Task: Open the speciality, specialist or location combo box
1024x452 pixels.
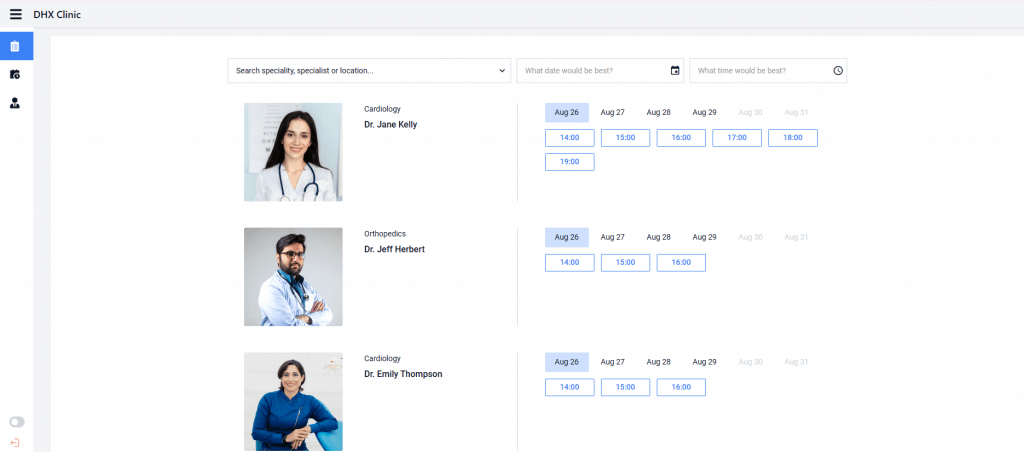Action: click(369, 71)
